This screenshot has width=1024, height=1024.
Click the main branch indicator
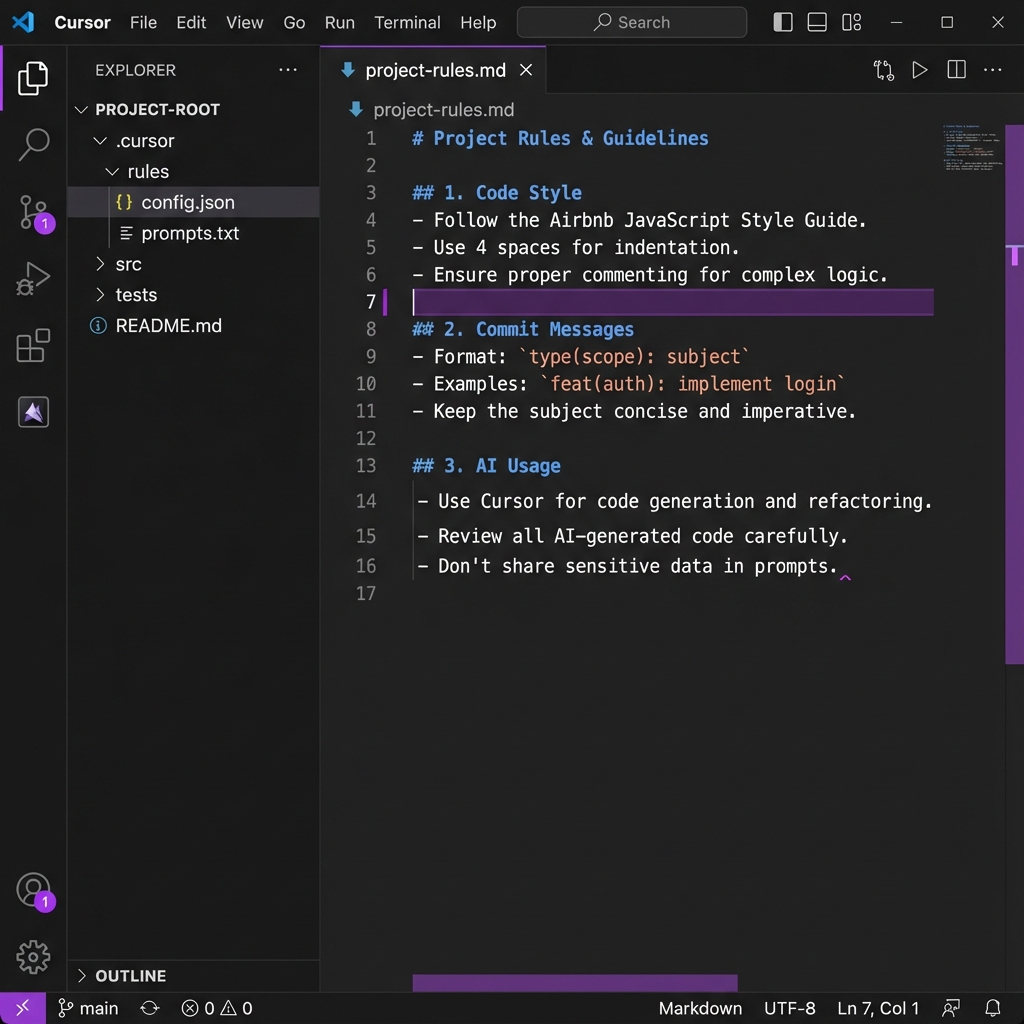click(88, 1008)
